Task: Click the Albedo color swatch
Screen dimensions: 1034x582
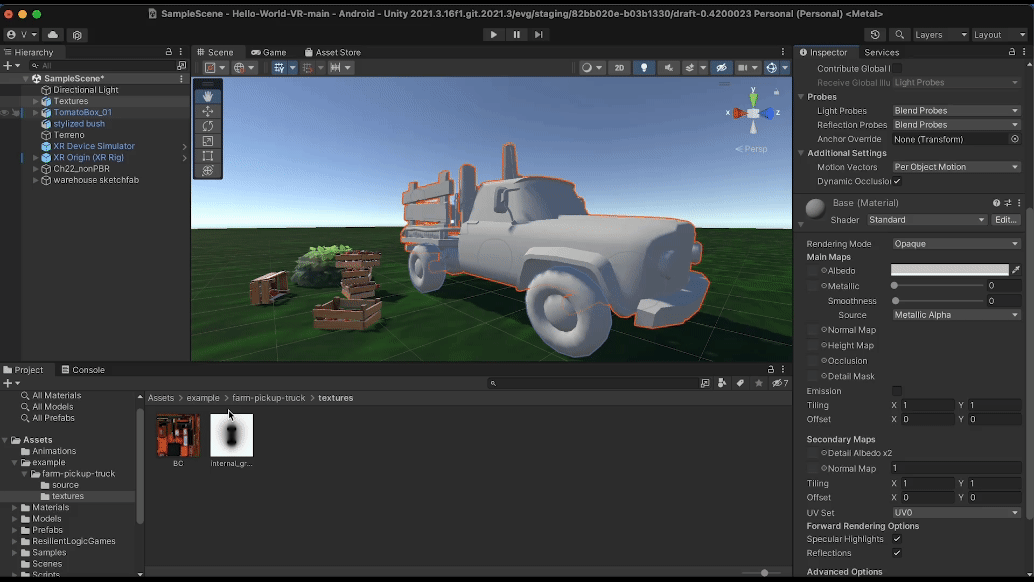Action: tap(949, 270)
